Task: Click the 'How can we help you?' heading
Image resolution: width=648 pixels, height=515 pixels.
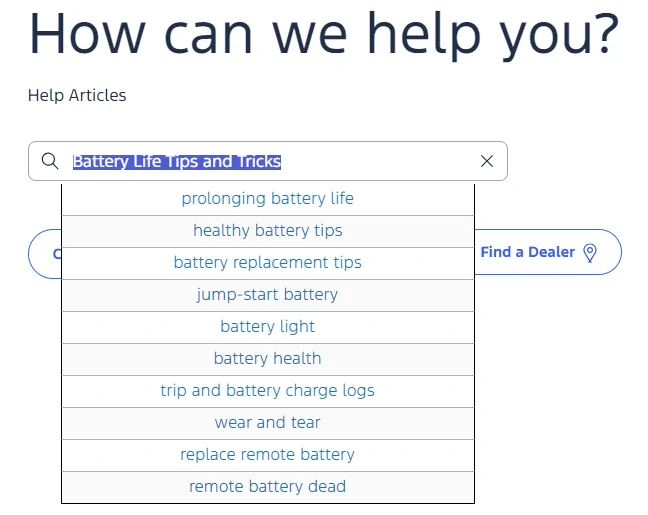Action: (323, 35)
